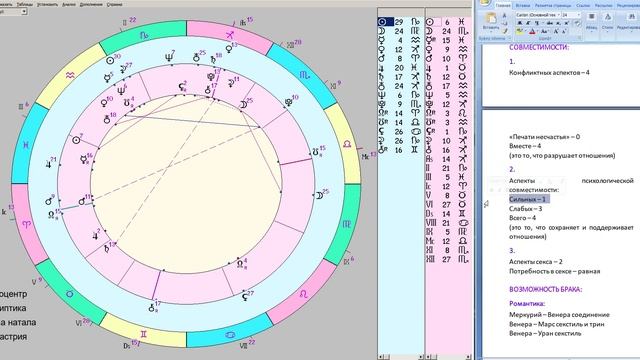Click the red font color icon
Viewport: 640px width, 360px height.
(x=532, y=31)
